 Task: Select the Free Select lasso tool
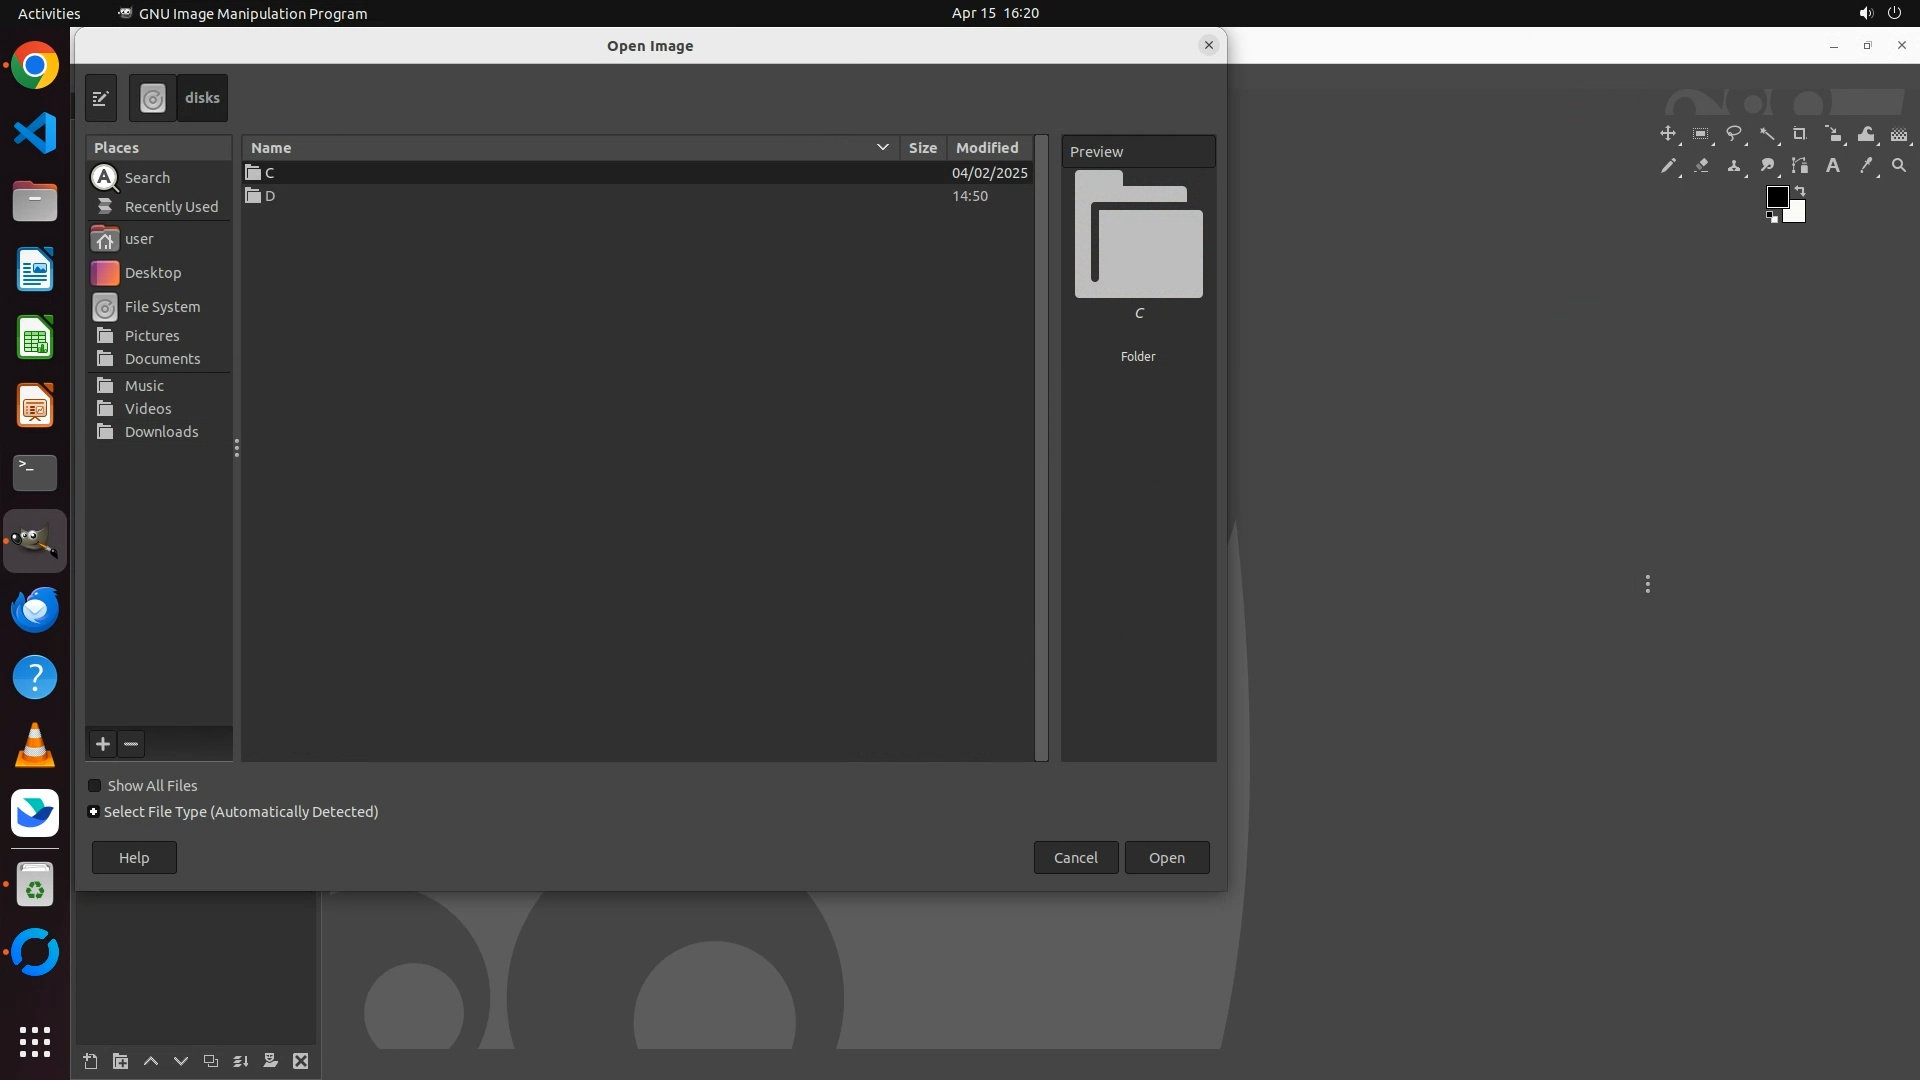point(1733,134)
